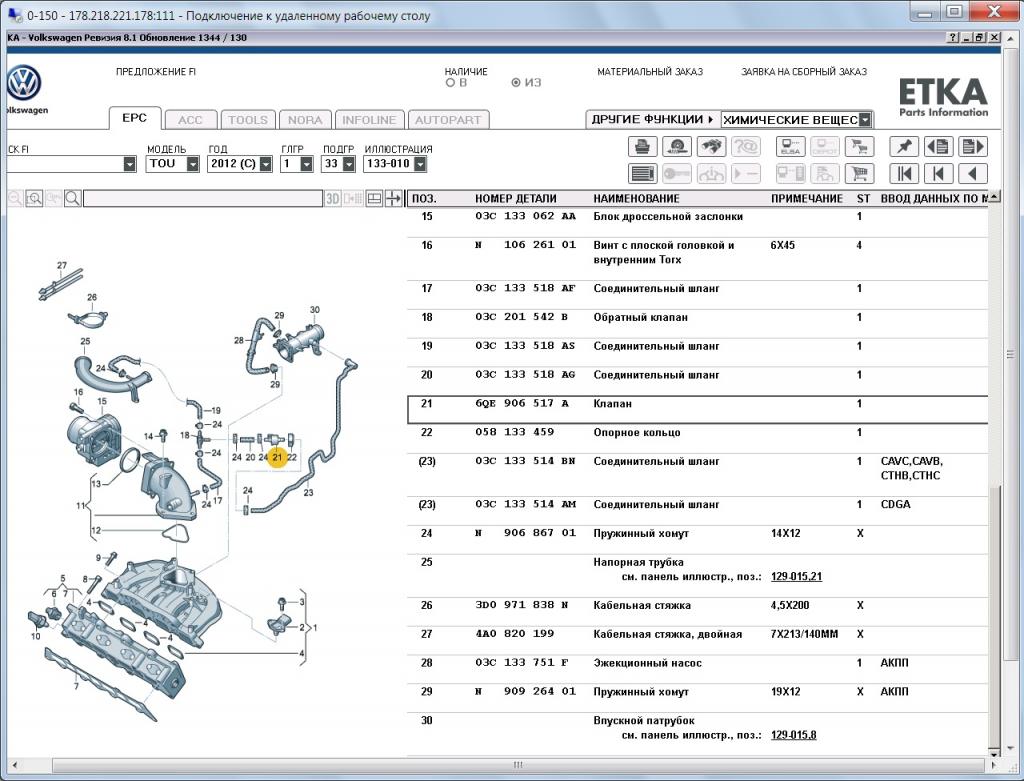Open link 129-015,8 for Впускной патрубок
The width and height of the screenshot is (1024, 781).
click(793, 735)
